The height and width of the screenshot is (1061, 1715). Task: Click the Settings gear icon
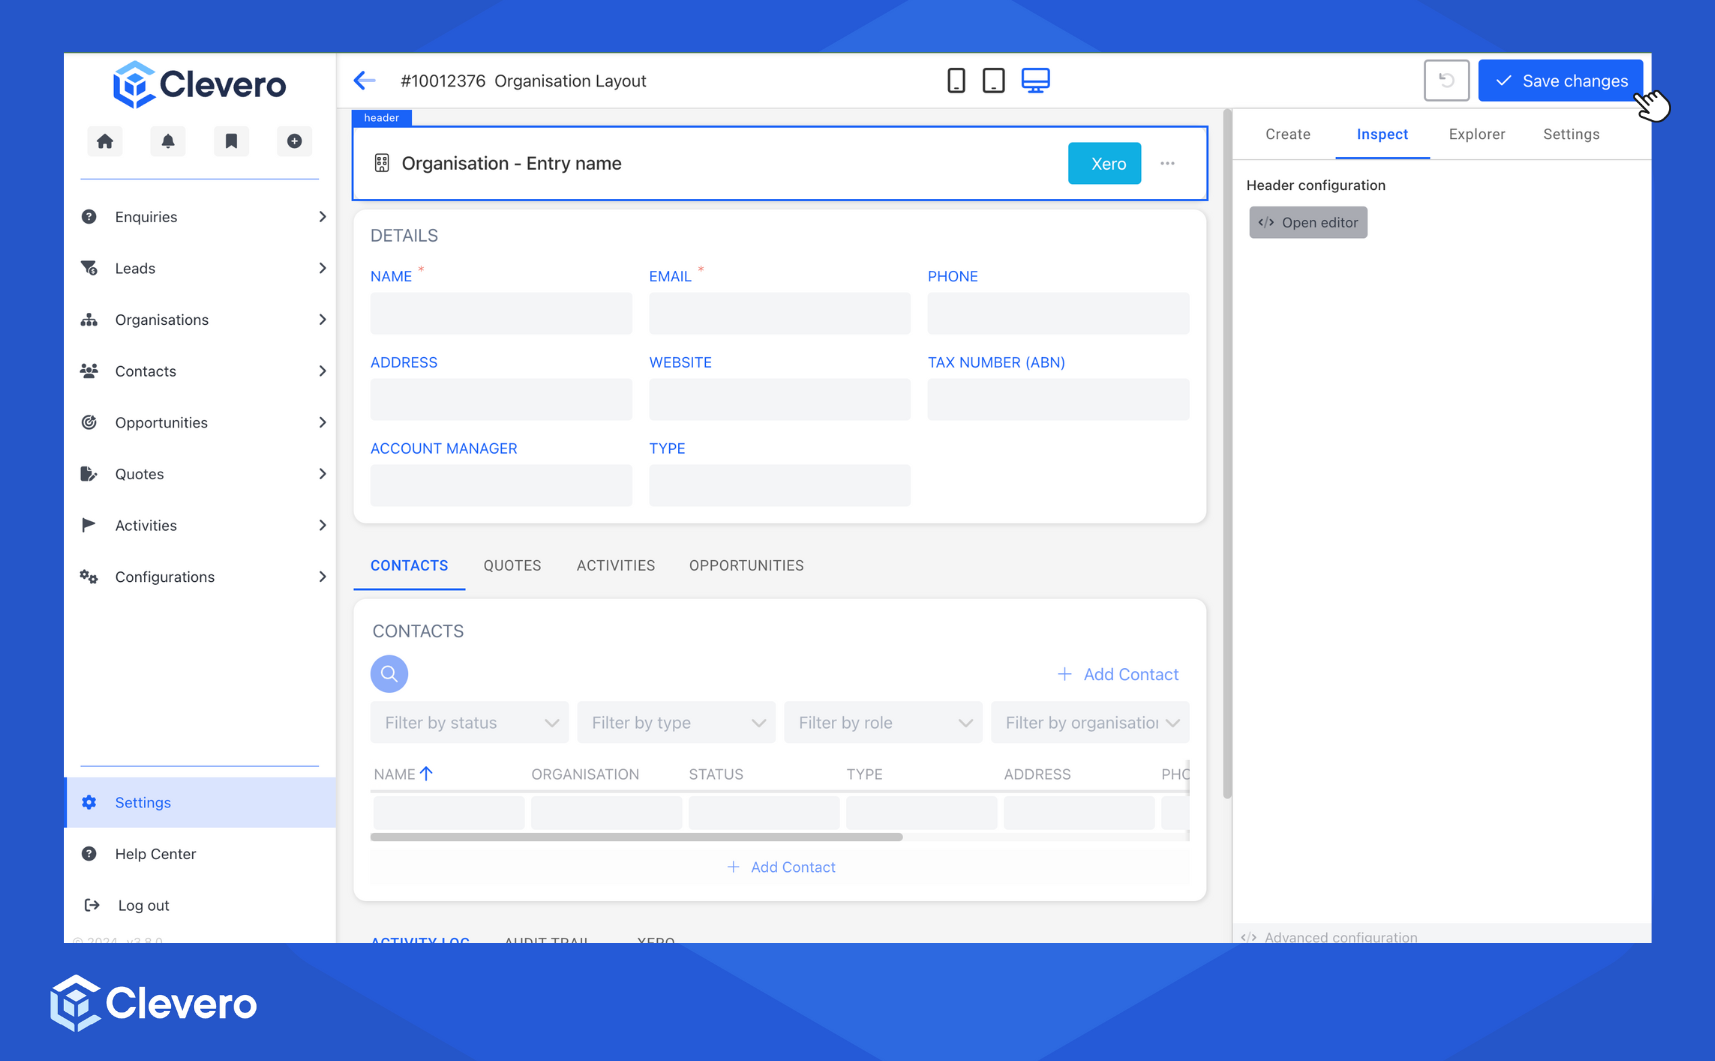(x=89, y=802)
